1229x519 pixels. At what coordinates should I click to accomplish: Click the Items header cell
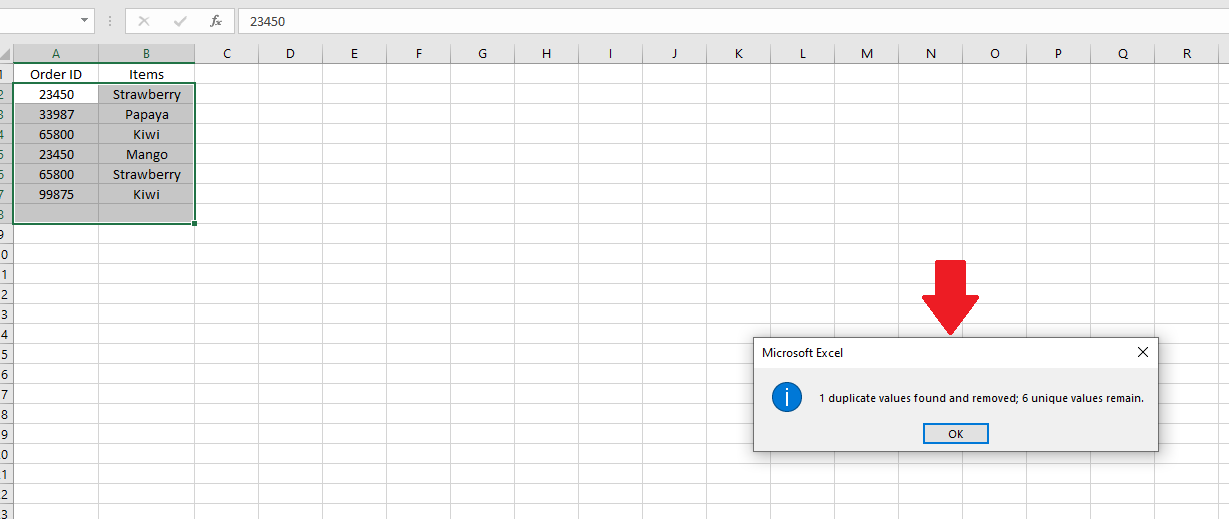[x=146, y=74]
